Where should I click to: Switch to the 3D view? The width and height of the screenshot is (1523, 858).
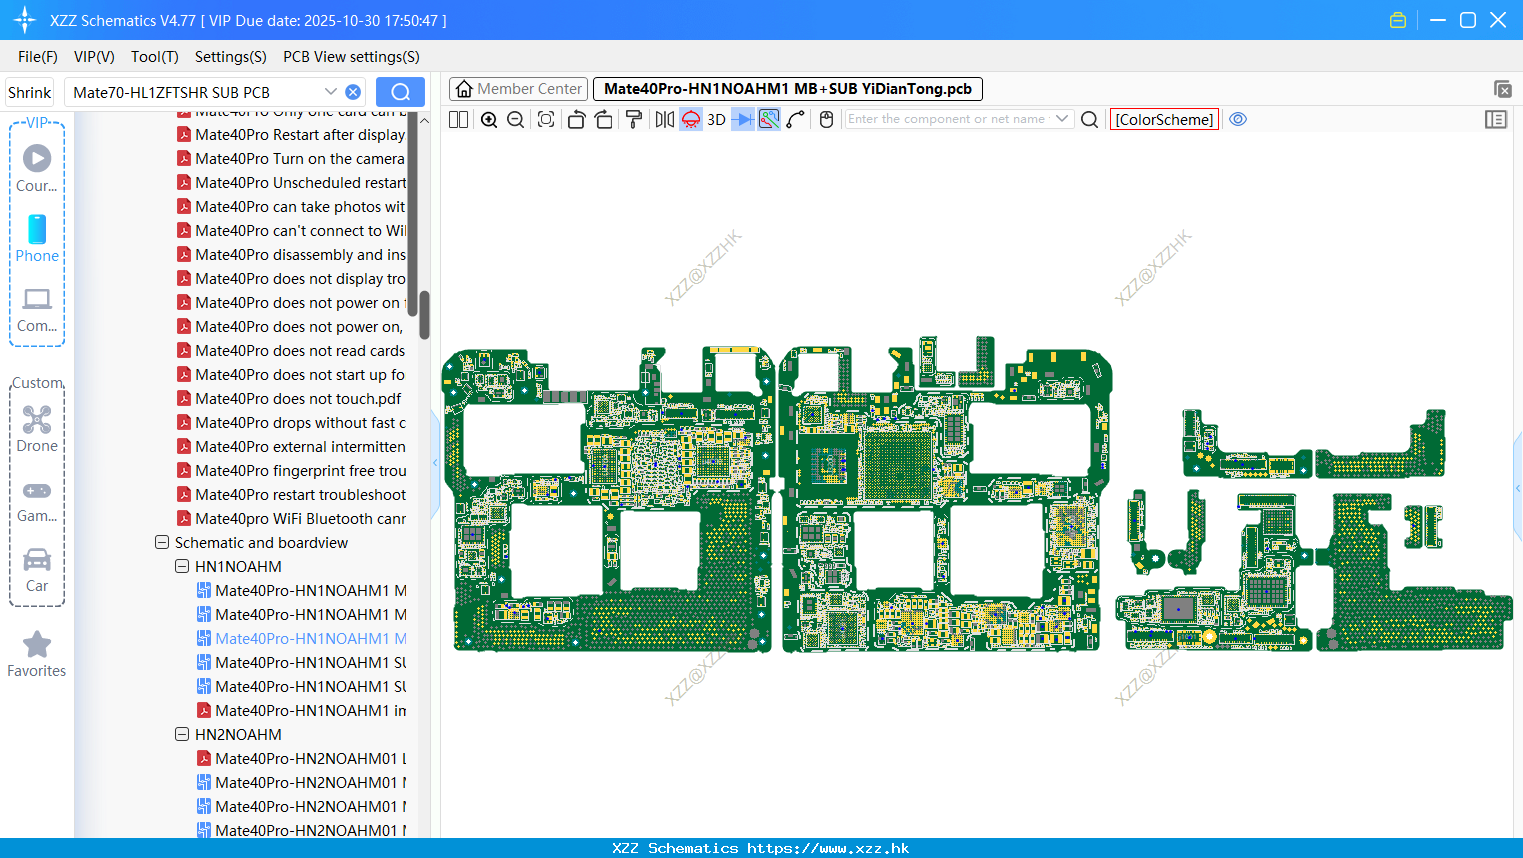(716, 119)
